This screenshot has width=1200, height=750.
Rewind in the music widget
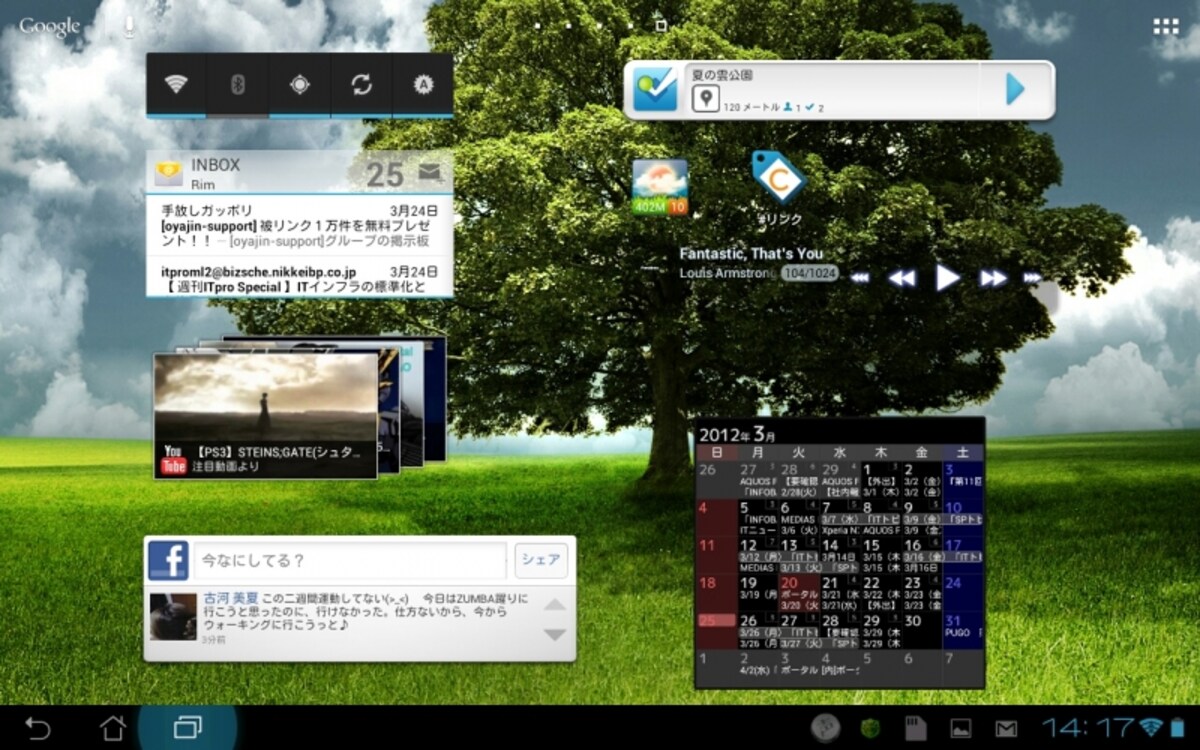pyautogui.click(x=902, y=278)
